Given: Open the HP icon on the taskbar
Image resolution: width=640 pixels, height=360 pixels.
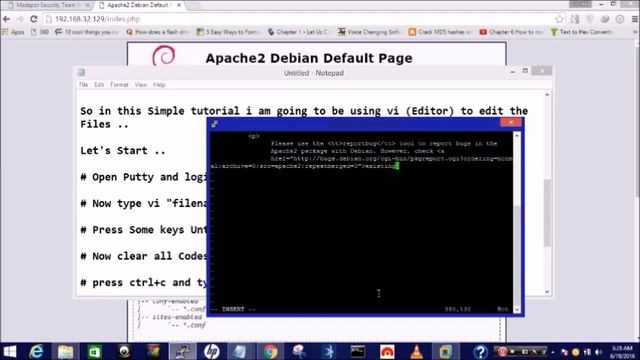Looking at the screenshot, I should pyautogui.click(x=211, y=351).
